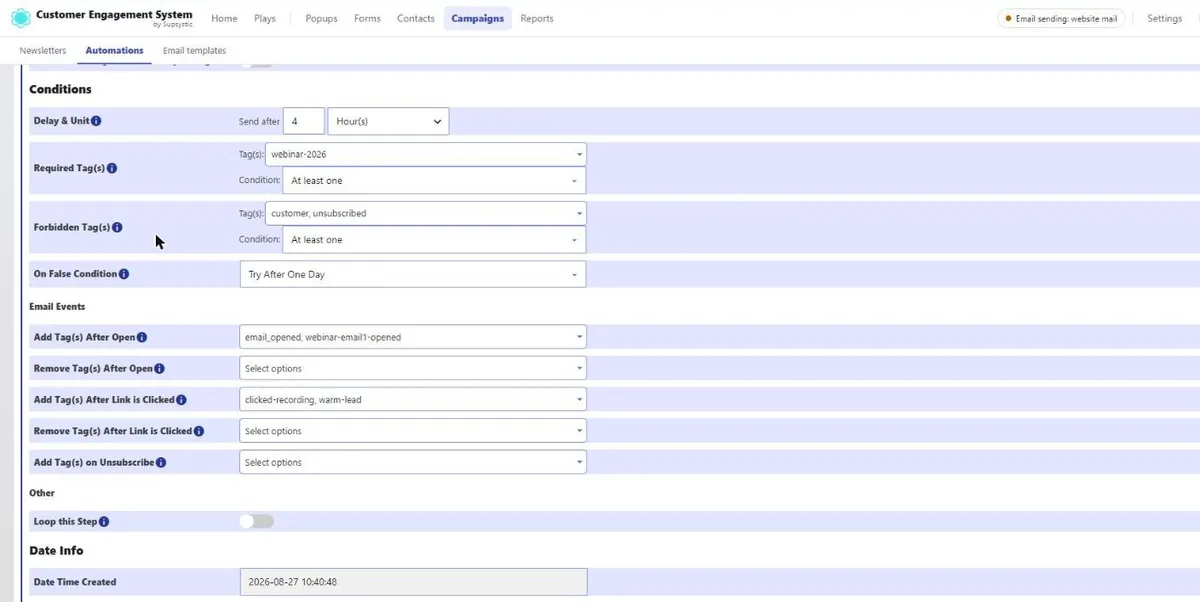Screen dimensions: 1200x602
Task: Click the Email sending: website mail badge
Action: coord(1061,18)
